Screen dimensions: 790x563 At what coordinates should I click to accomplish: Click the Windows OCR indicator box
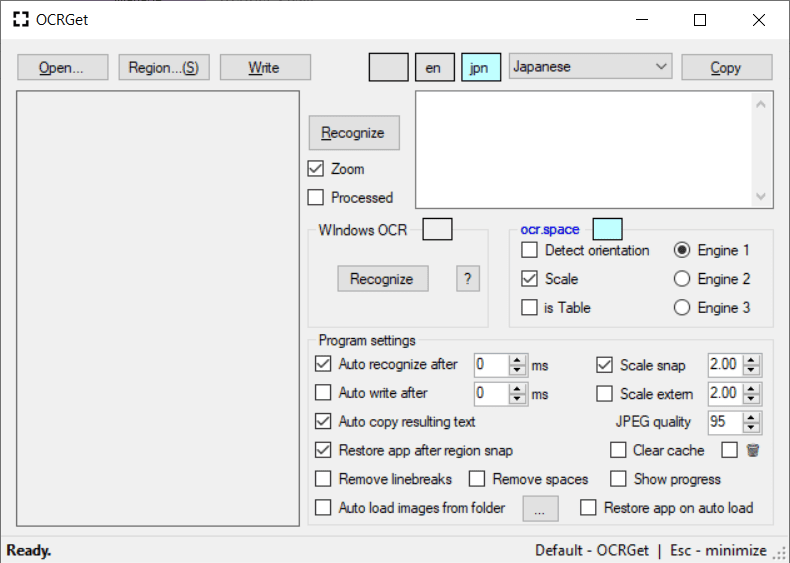437,230
